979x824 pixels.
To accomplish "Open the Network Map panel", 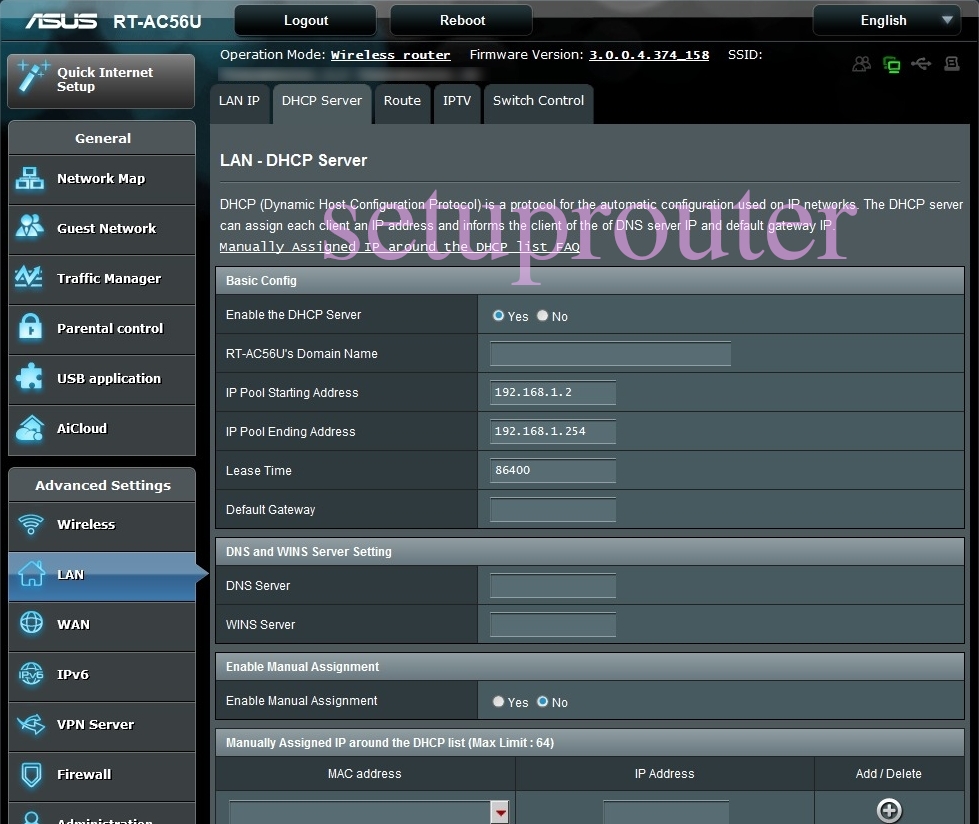I will pos(100,180).
